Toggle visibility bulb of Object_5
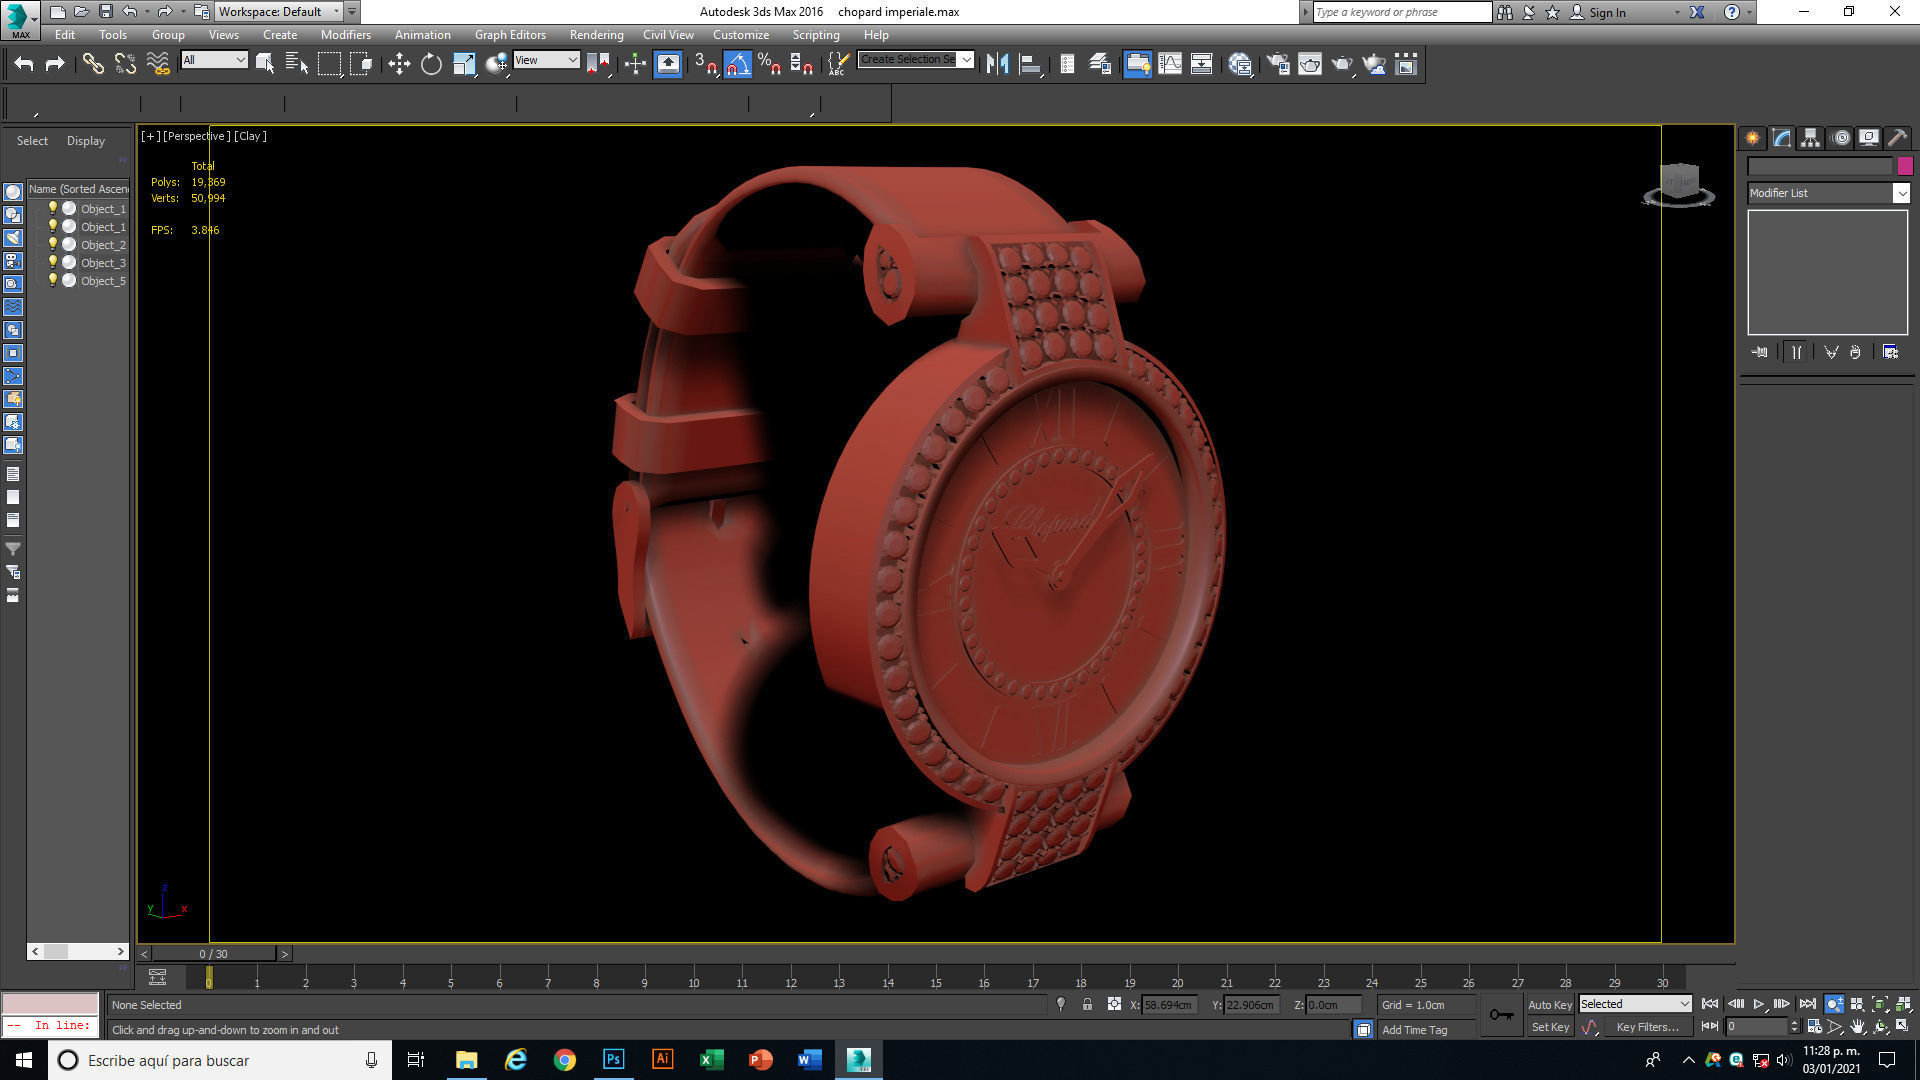The width and height of the screenshot is (1920, 1080). click(x=53, y=280)
